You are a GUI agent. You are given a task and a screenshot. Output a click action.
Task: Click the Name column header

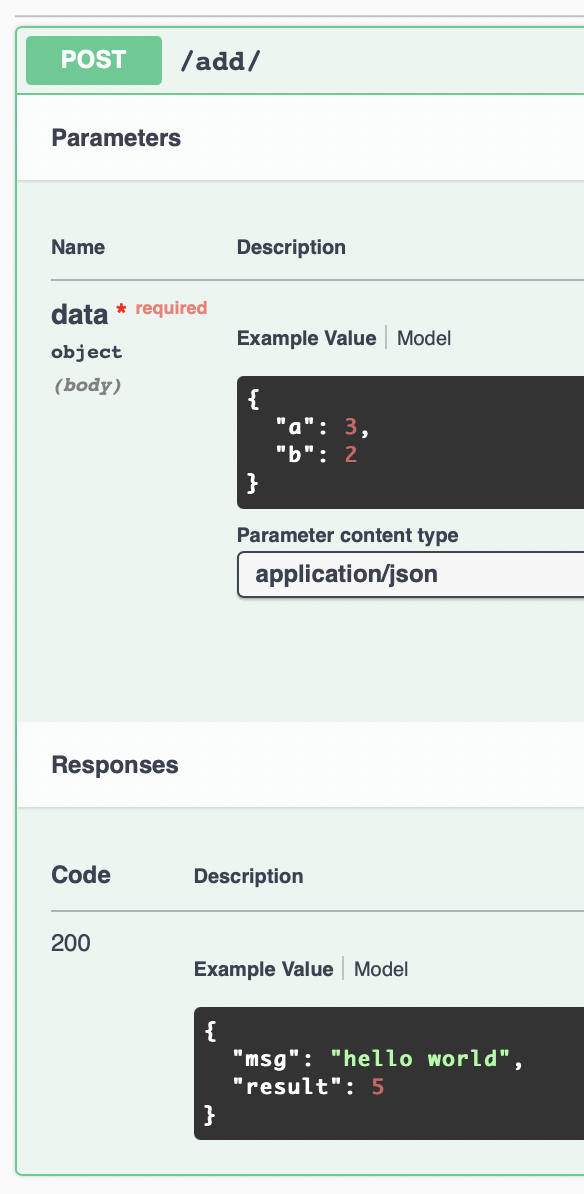click(78, 247)
